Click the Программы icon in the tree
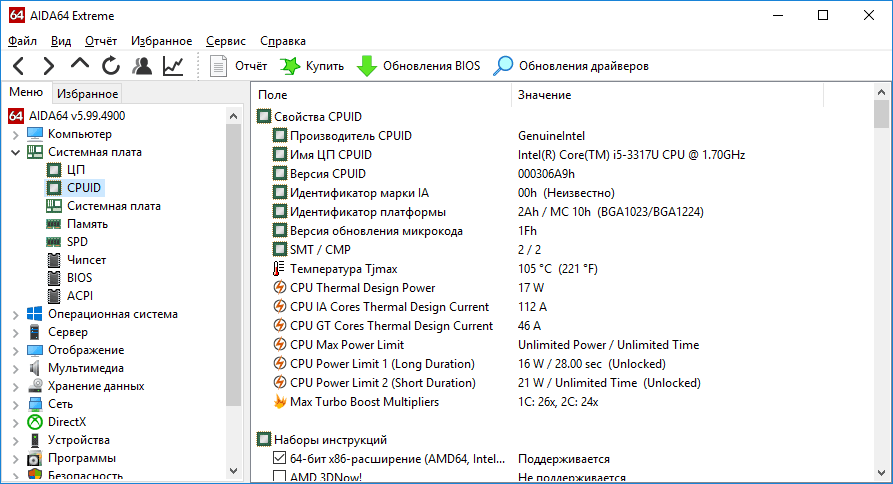893x484 pixels. tap(35, 458)
